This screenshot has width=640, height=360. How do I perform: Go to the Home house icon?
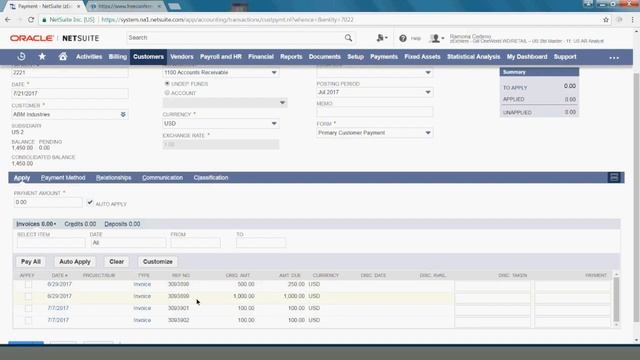coord(63,57)
